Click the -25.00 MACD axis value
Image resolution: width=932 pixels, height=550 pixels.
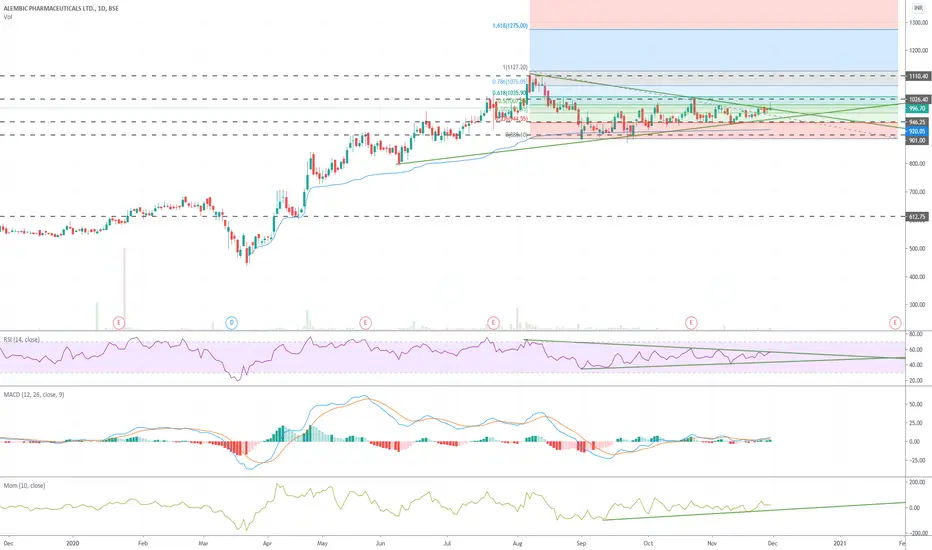click(916, 460)
